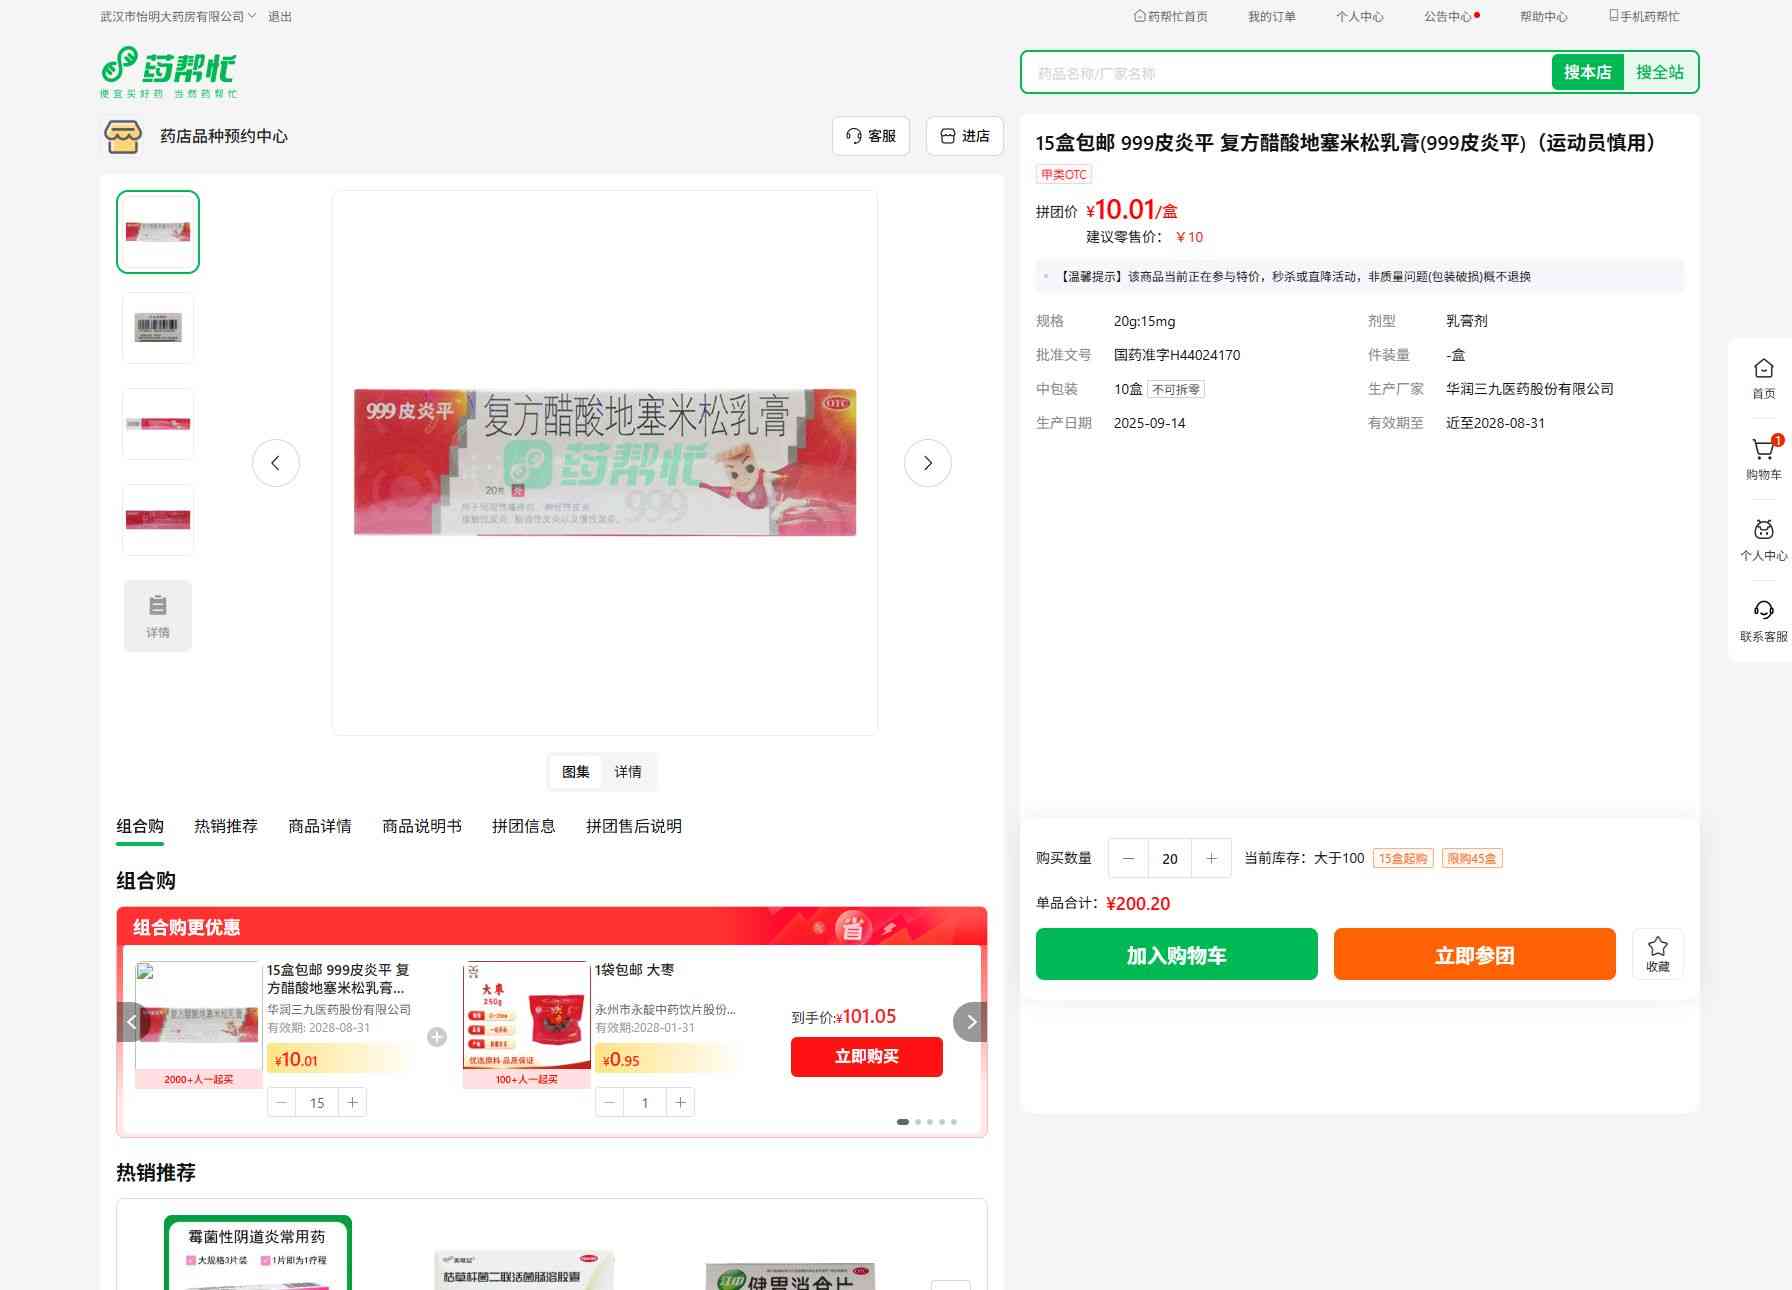Show next product image with right arrow

tap(927, 463)
